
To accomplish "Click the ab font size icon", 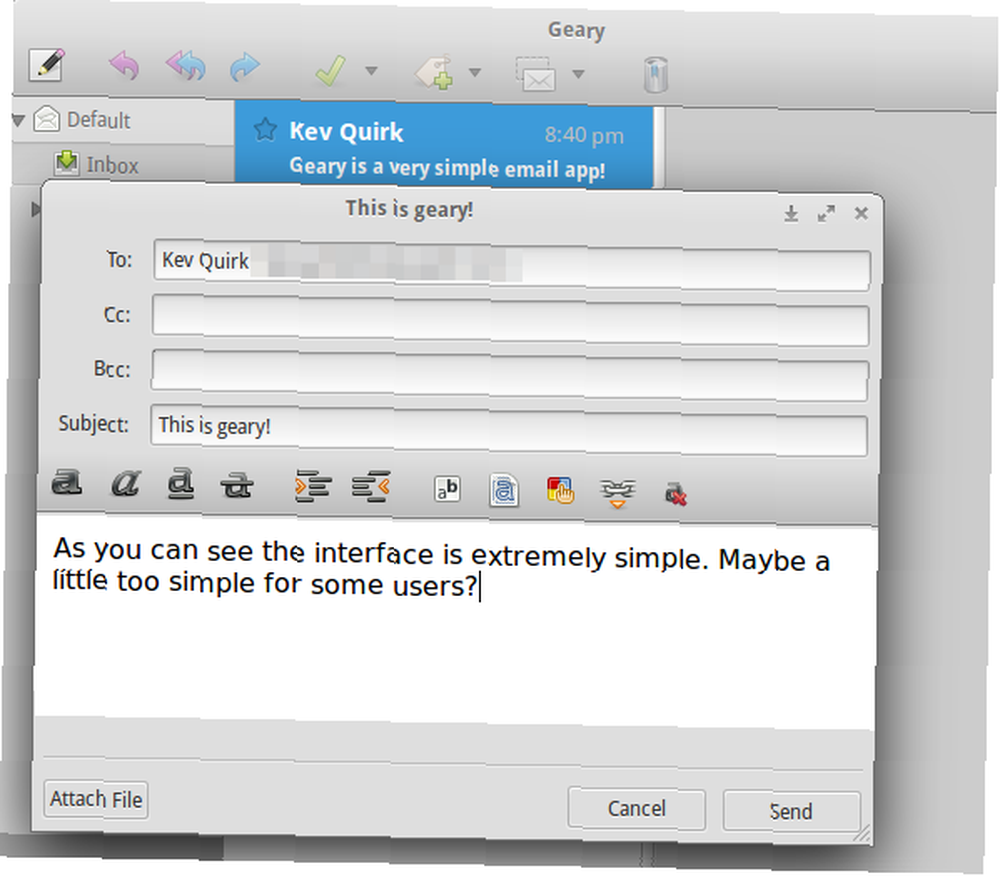I will click(x=447, y=489).
